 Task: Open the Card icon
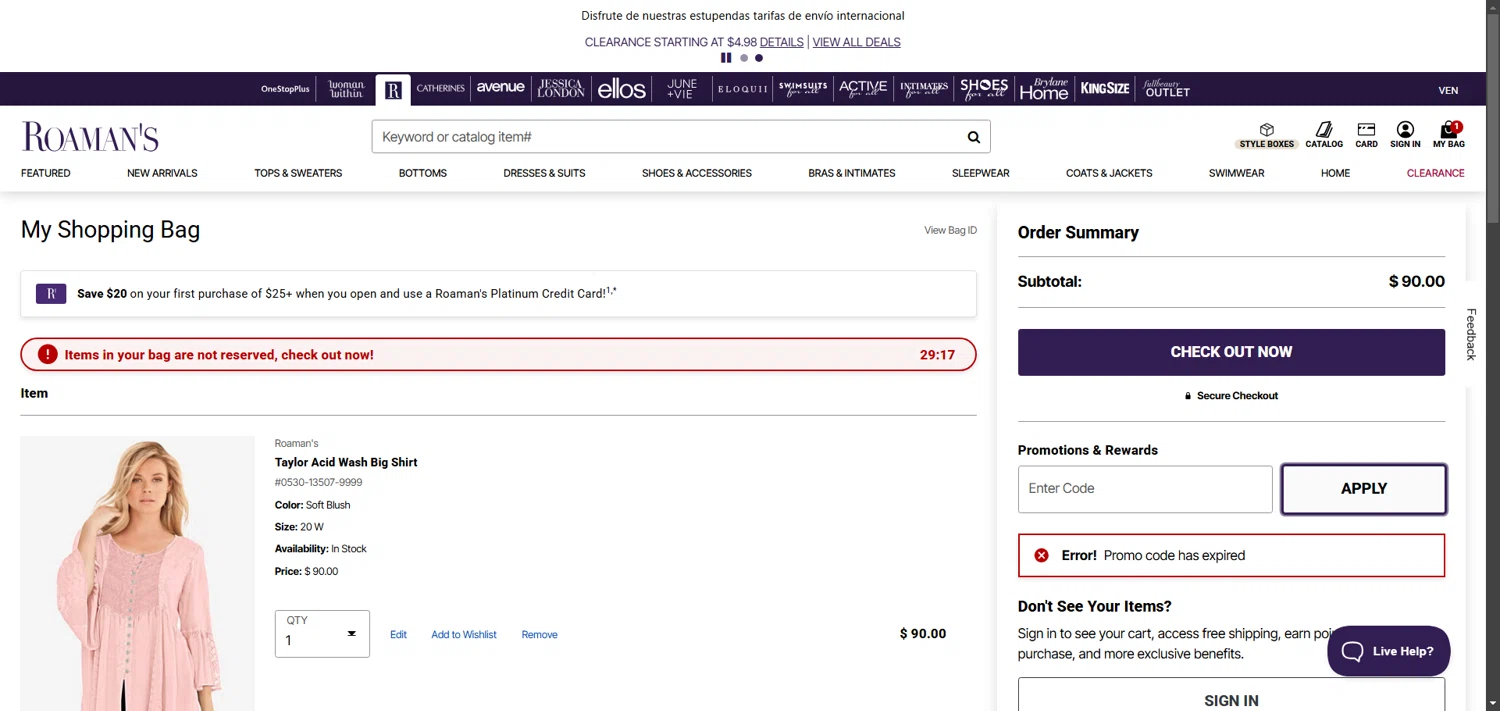click(1366, 135)
